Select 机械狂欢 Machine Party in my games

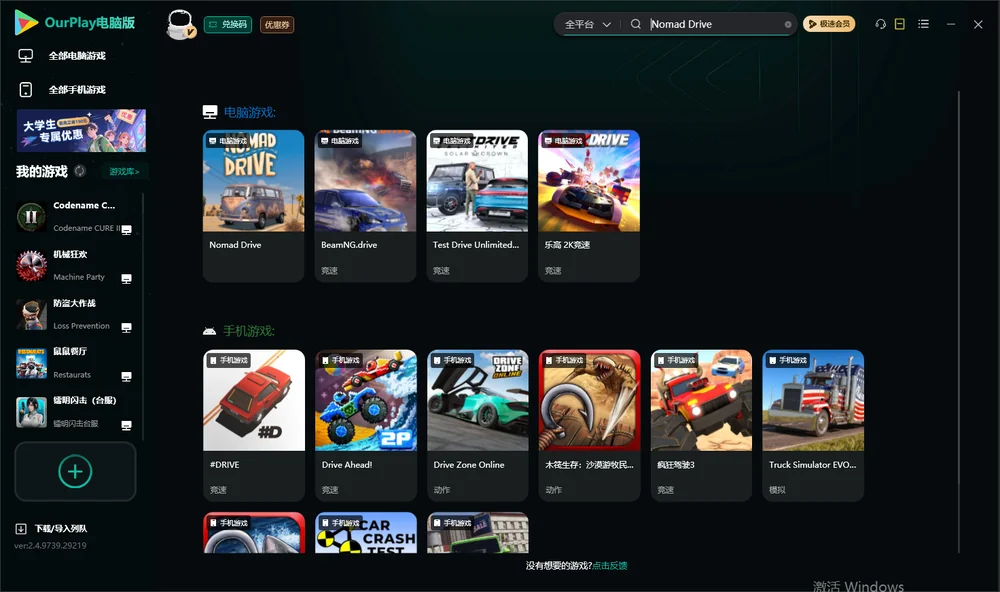pyautogui.click(x=74, y=265)
